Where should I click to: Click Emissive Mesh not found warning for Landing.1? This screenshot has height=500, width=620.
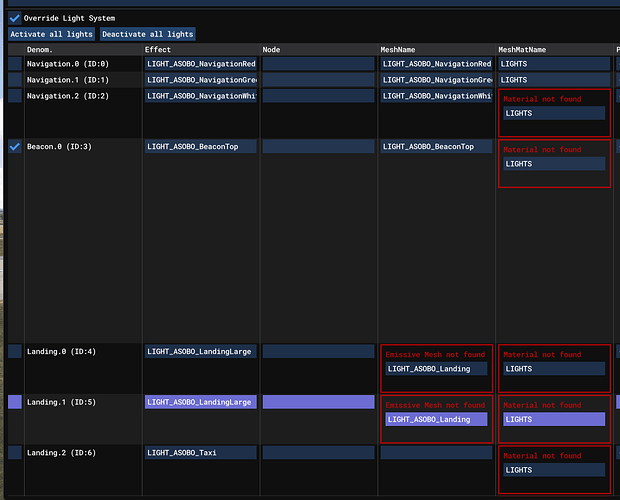(x=435, y=405)
